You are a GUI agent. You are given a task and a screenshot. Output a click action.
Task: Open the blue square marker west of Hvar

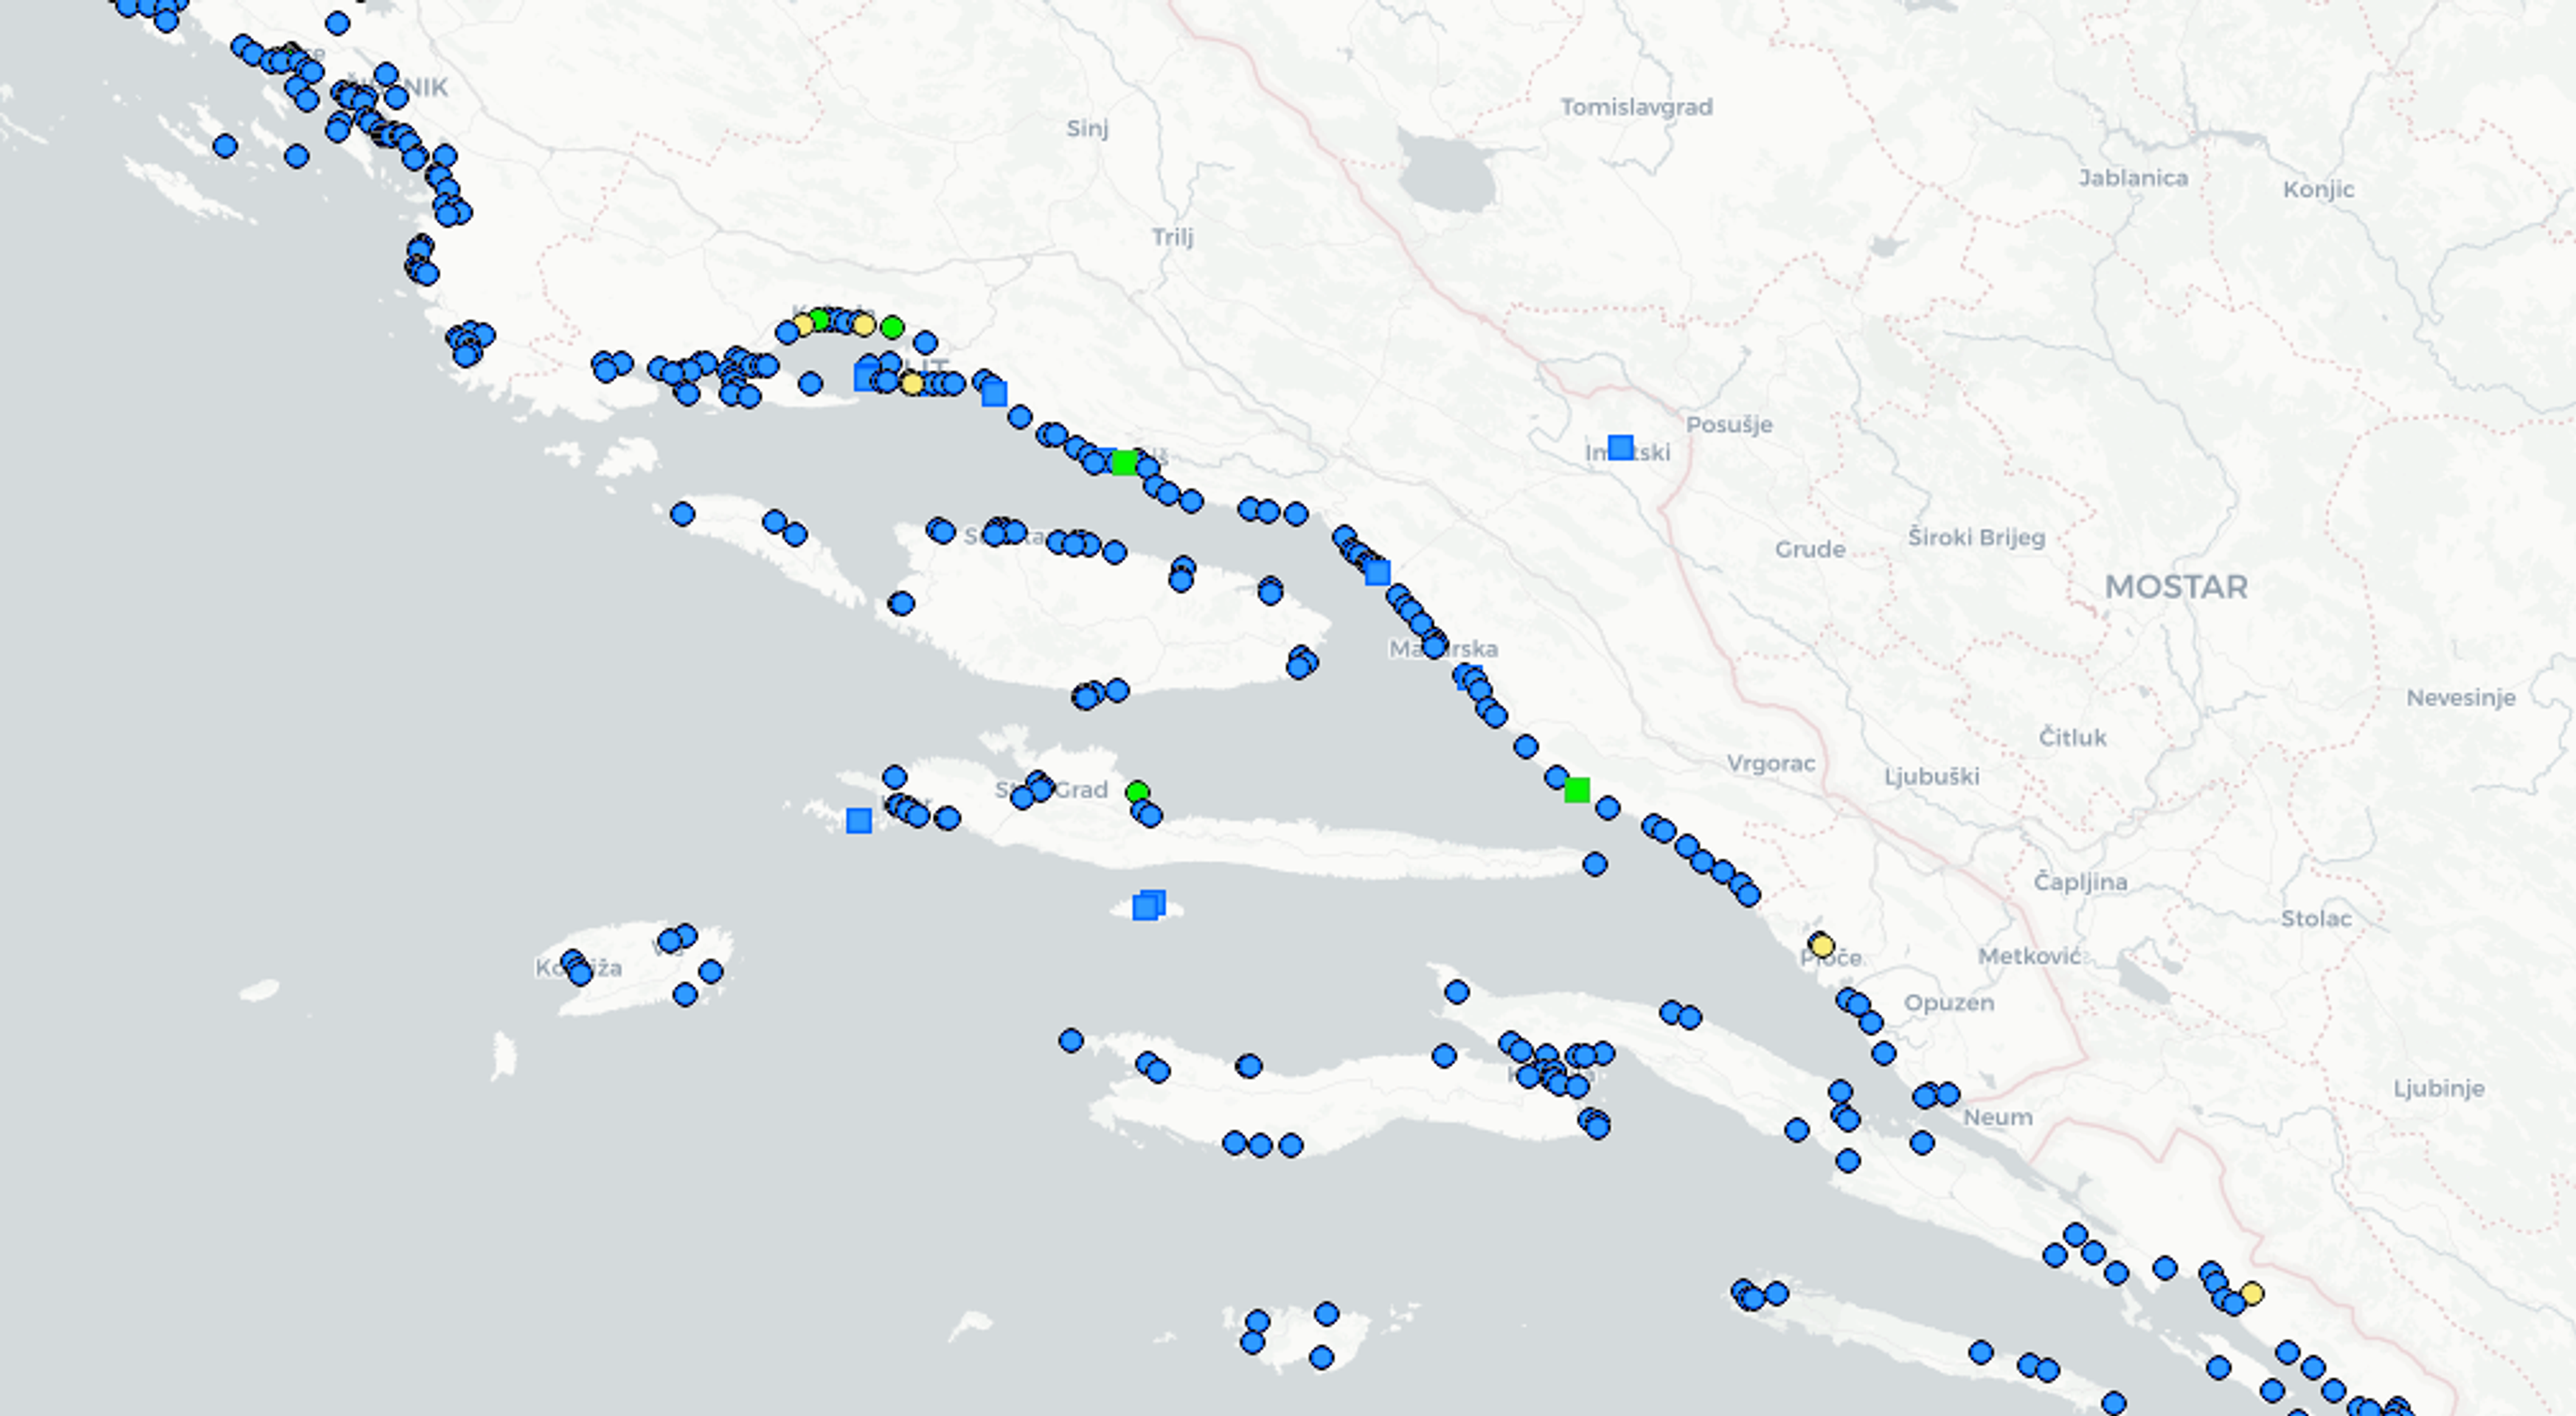(x=859, y=821)
